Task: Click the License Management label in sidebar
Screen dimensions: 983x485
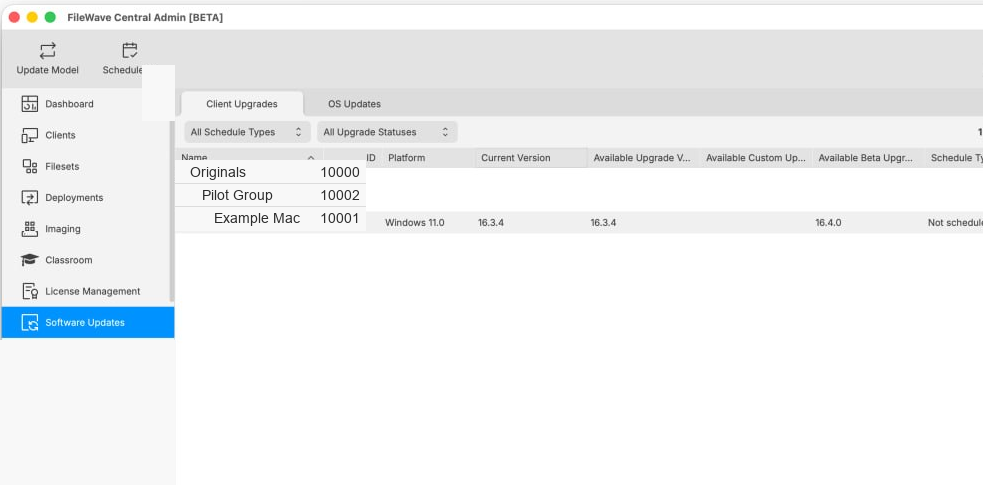Action: tap(93, 291)
